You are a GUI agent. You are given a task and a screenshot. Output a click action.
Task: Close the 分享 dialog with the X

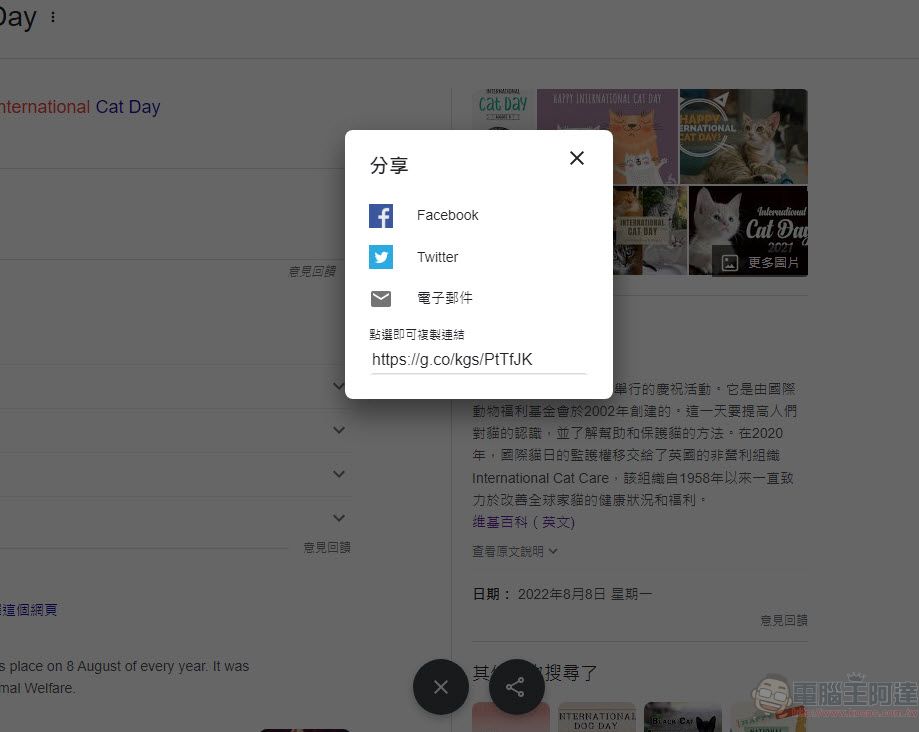tap(577, 158)
